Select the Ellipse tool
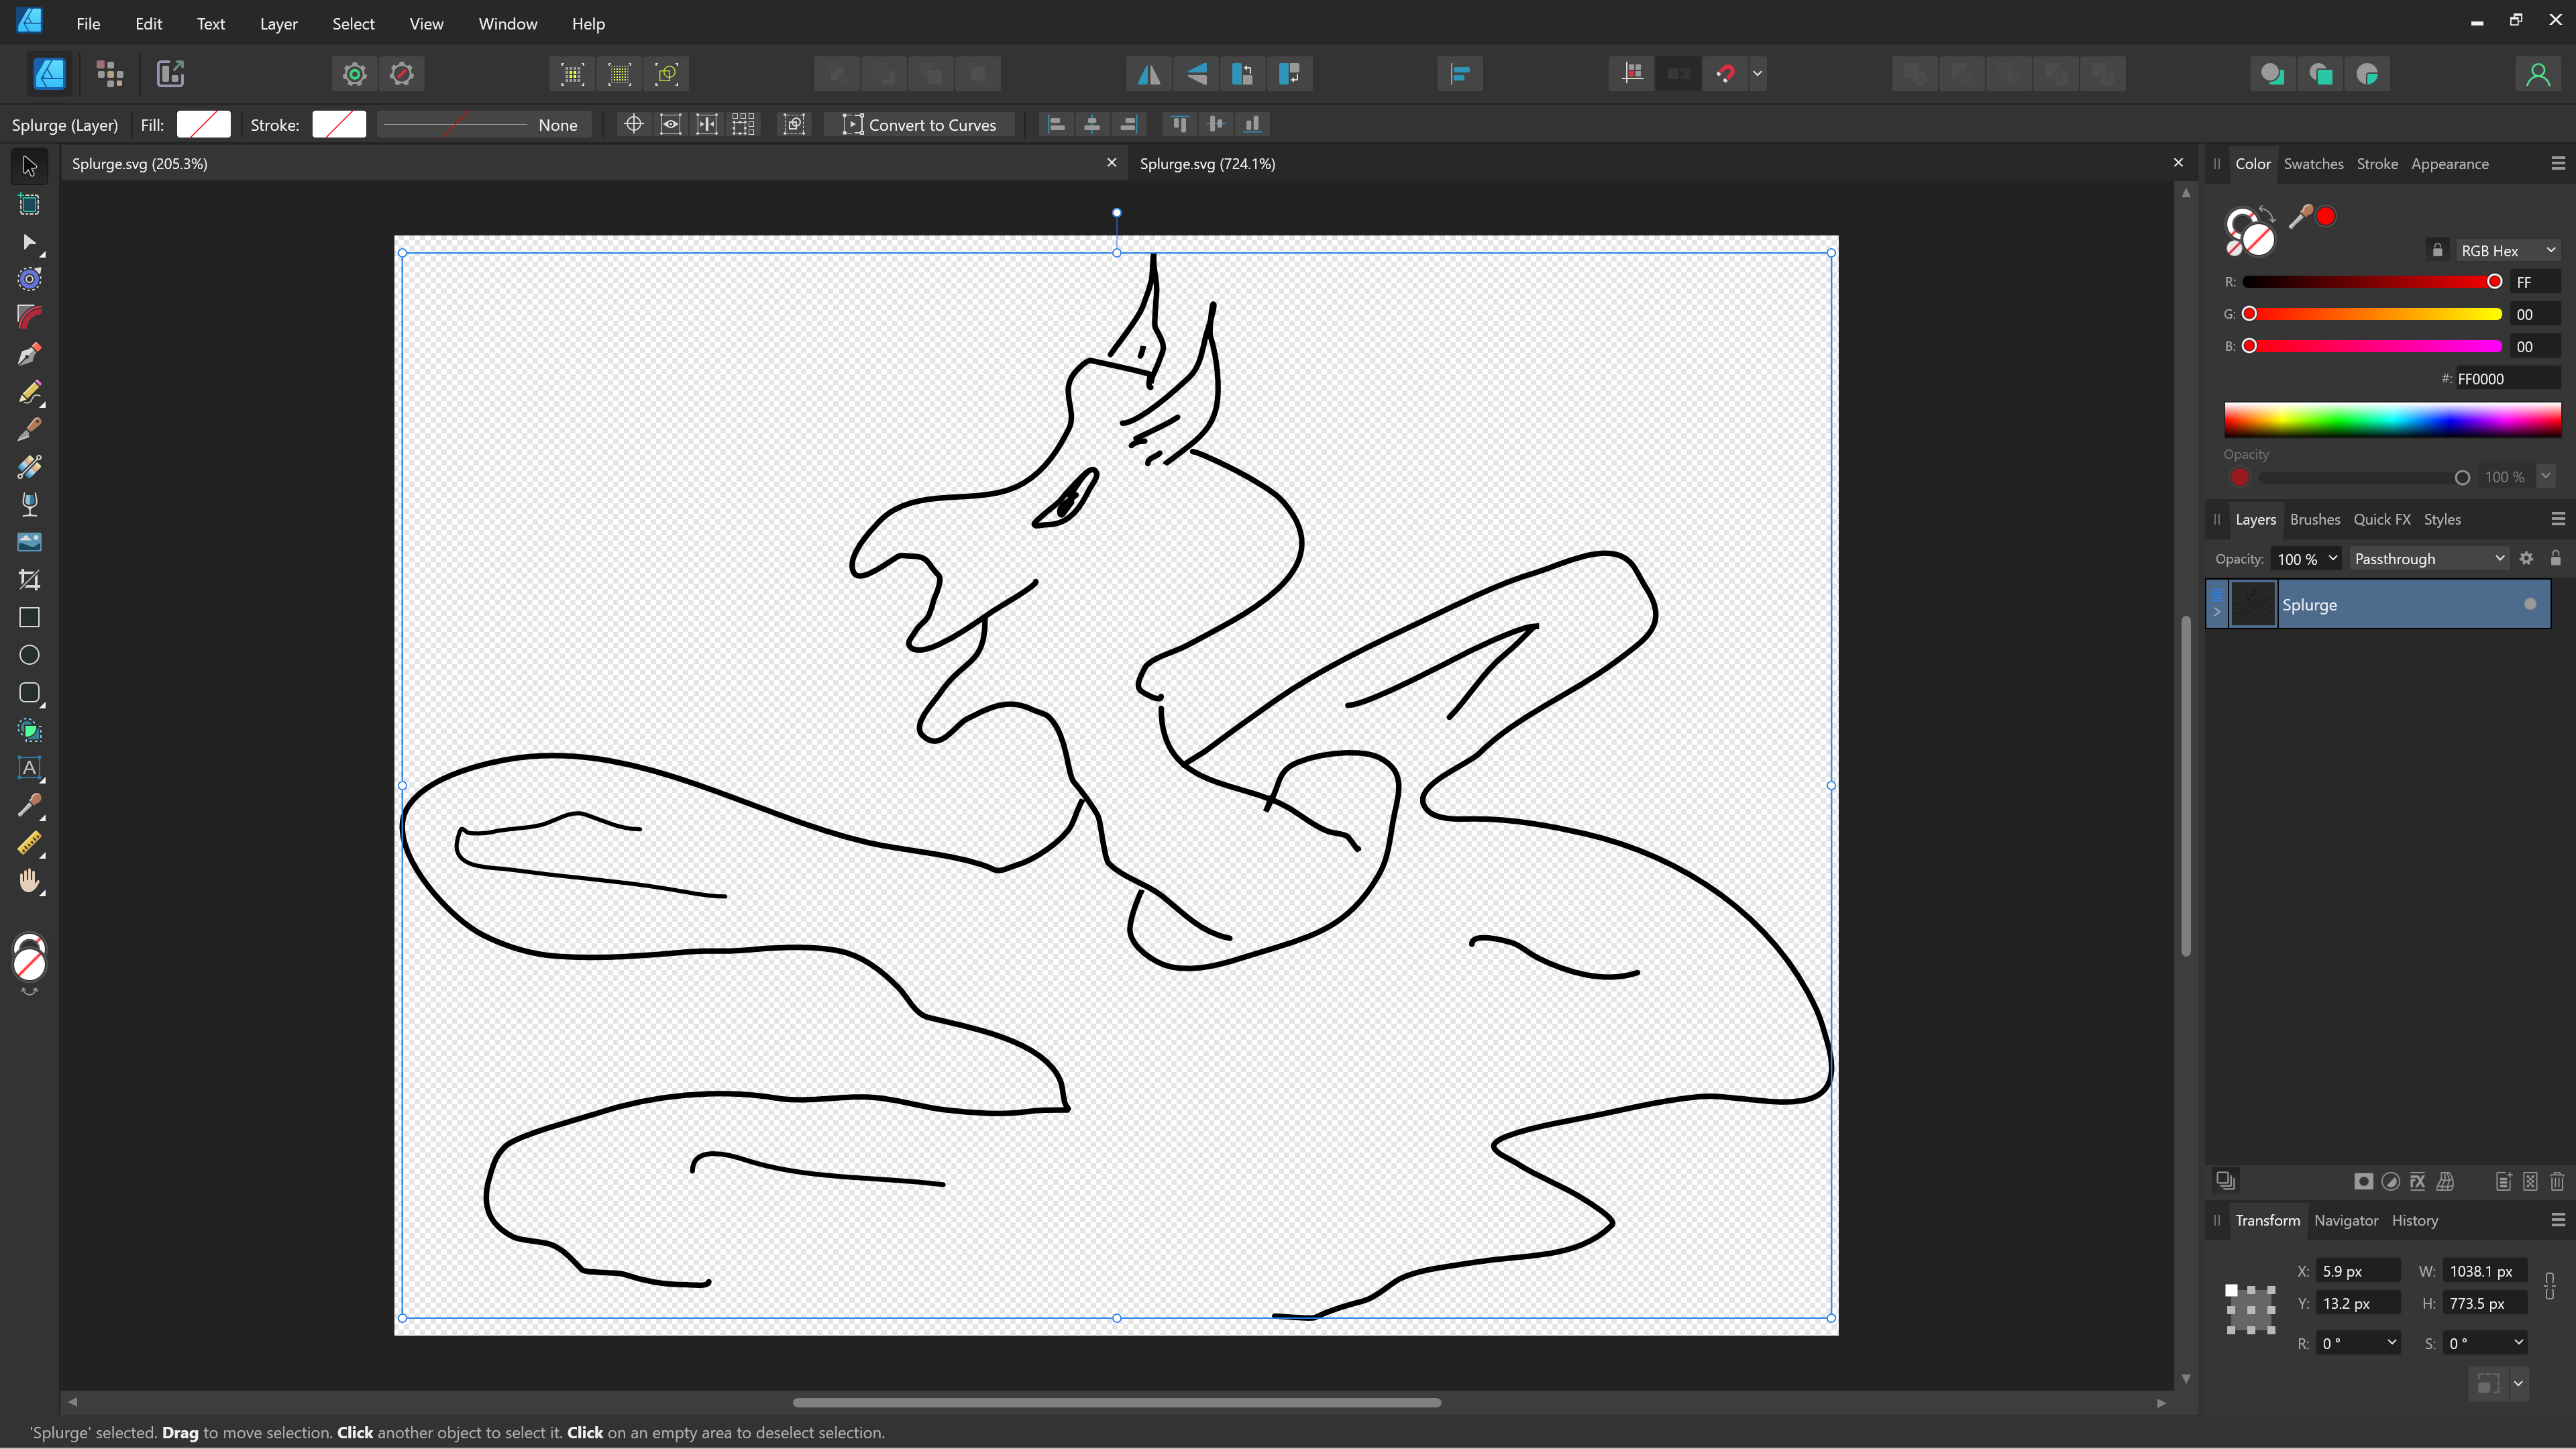 point(29,655)
